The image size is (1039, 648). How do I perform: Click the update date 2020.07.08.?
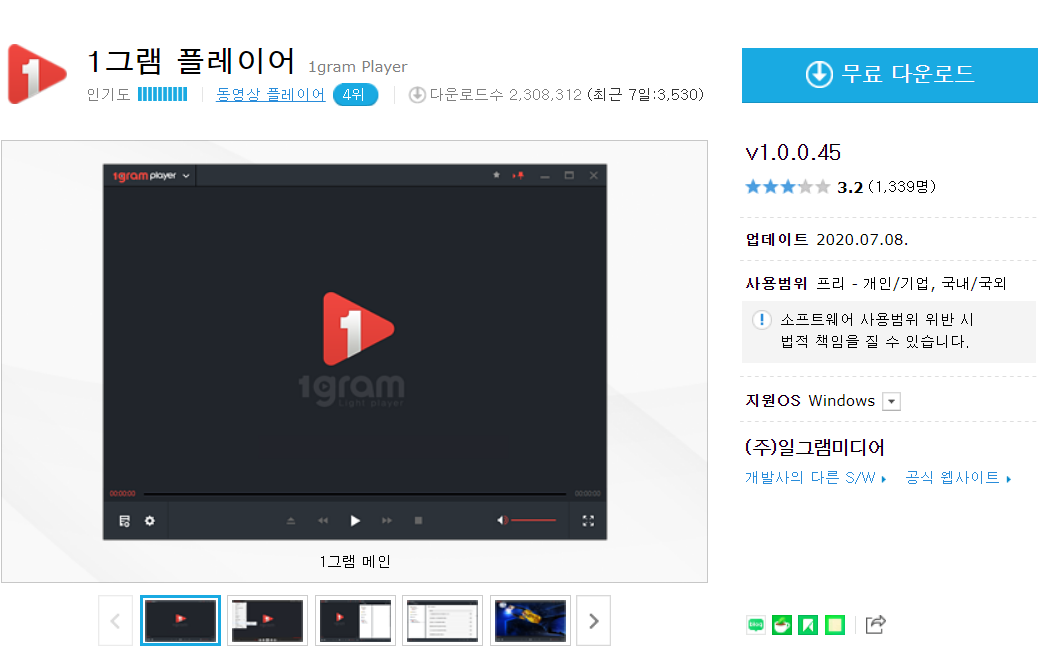click(x=862, y=240)
